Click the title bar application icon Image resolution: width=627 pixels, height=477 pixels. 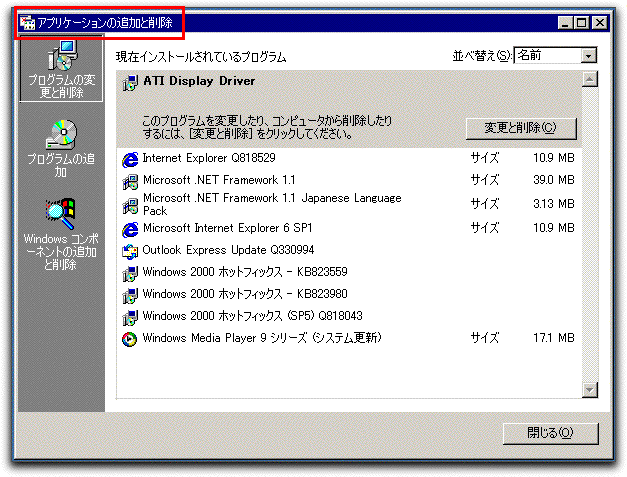tap(28, 23)
